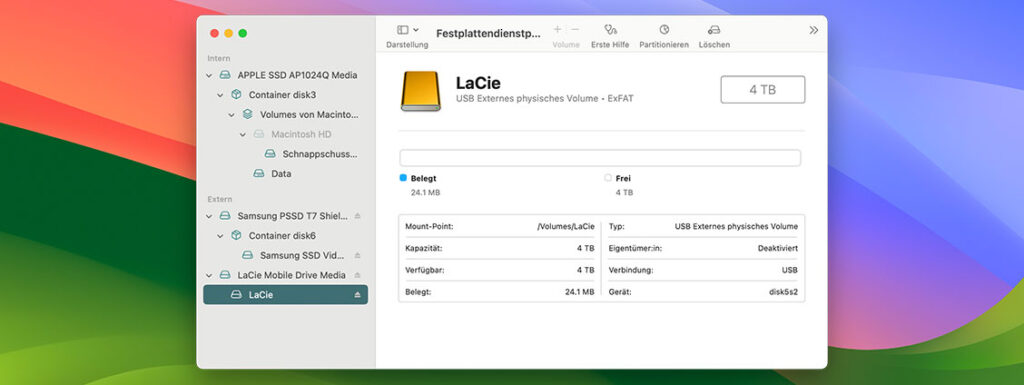Click the blue Belegt legend swatch
Screen dimensions: 1024x385
(x=403, y=177)
